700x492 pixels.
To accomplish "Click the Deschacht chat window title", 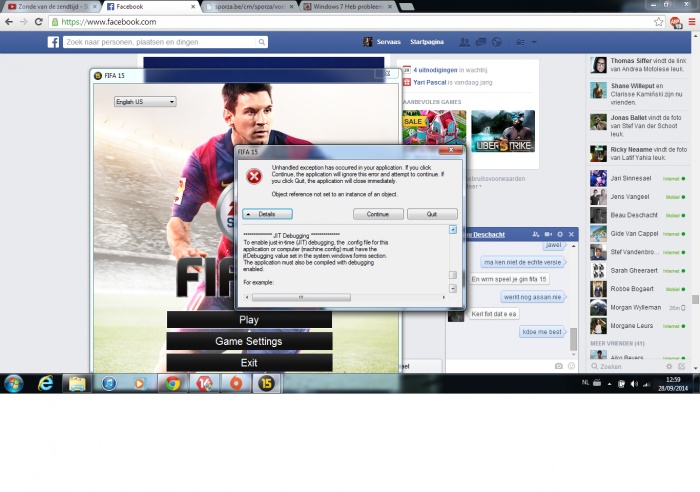I will pyautogui.click(x=486, y=234).
